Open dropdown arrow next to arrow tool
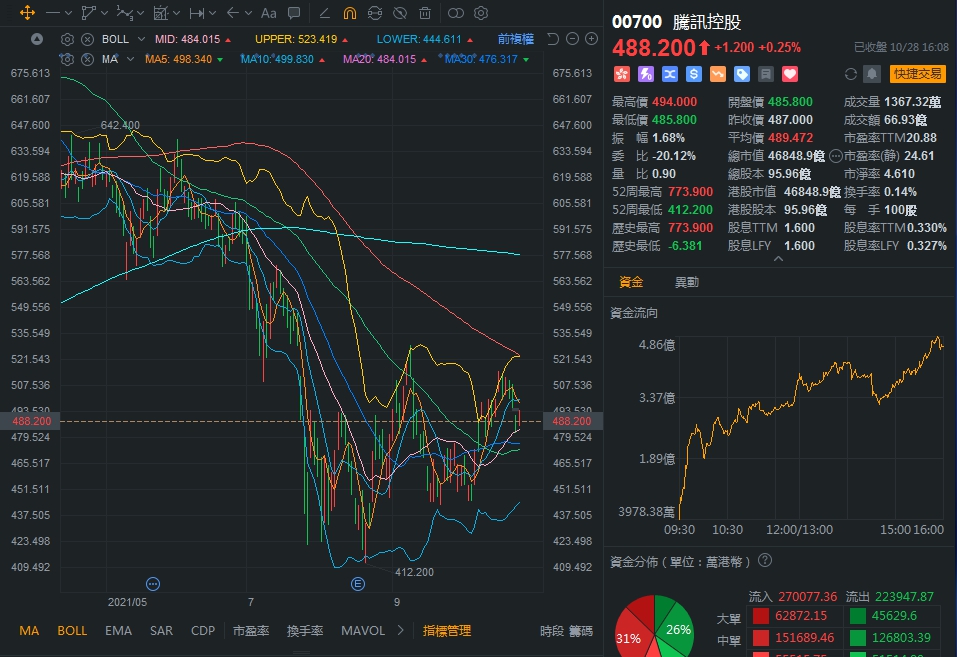Viewport: 957px width, 657px height. point(248,13)
